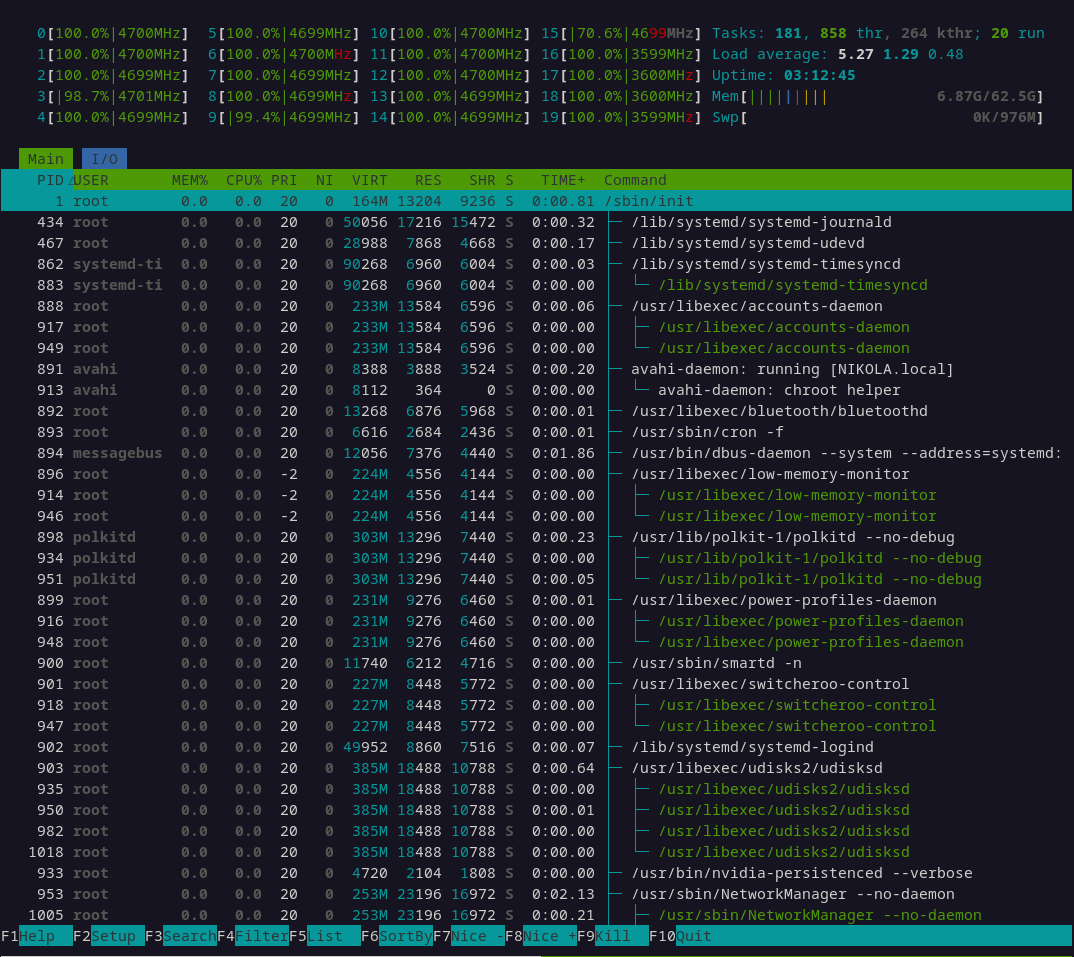Select the cron -f process row
This screenshot has height=957, width=1074.
click(x=536, y=432)
